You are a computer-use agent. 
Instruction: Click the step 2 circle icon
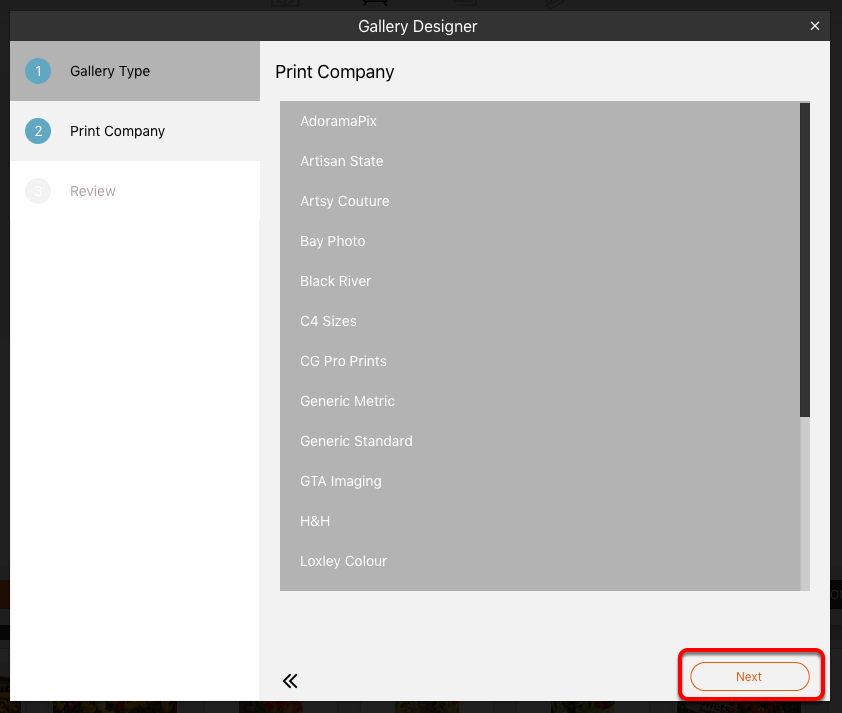tap(38, 131)
